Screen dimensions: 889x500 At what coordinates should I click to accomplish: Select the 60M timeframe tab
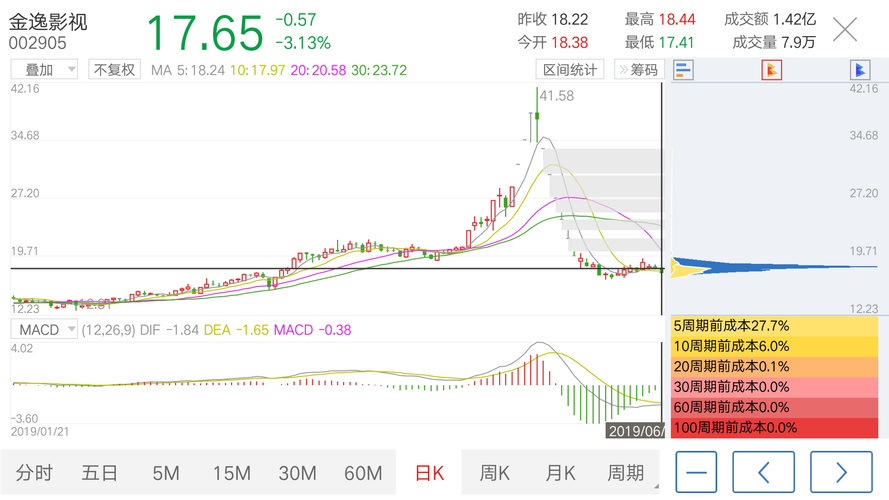pyautogui.click(x=363, y=472)
